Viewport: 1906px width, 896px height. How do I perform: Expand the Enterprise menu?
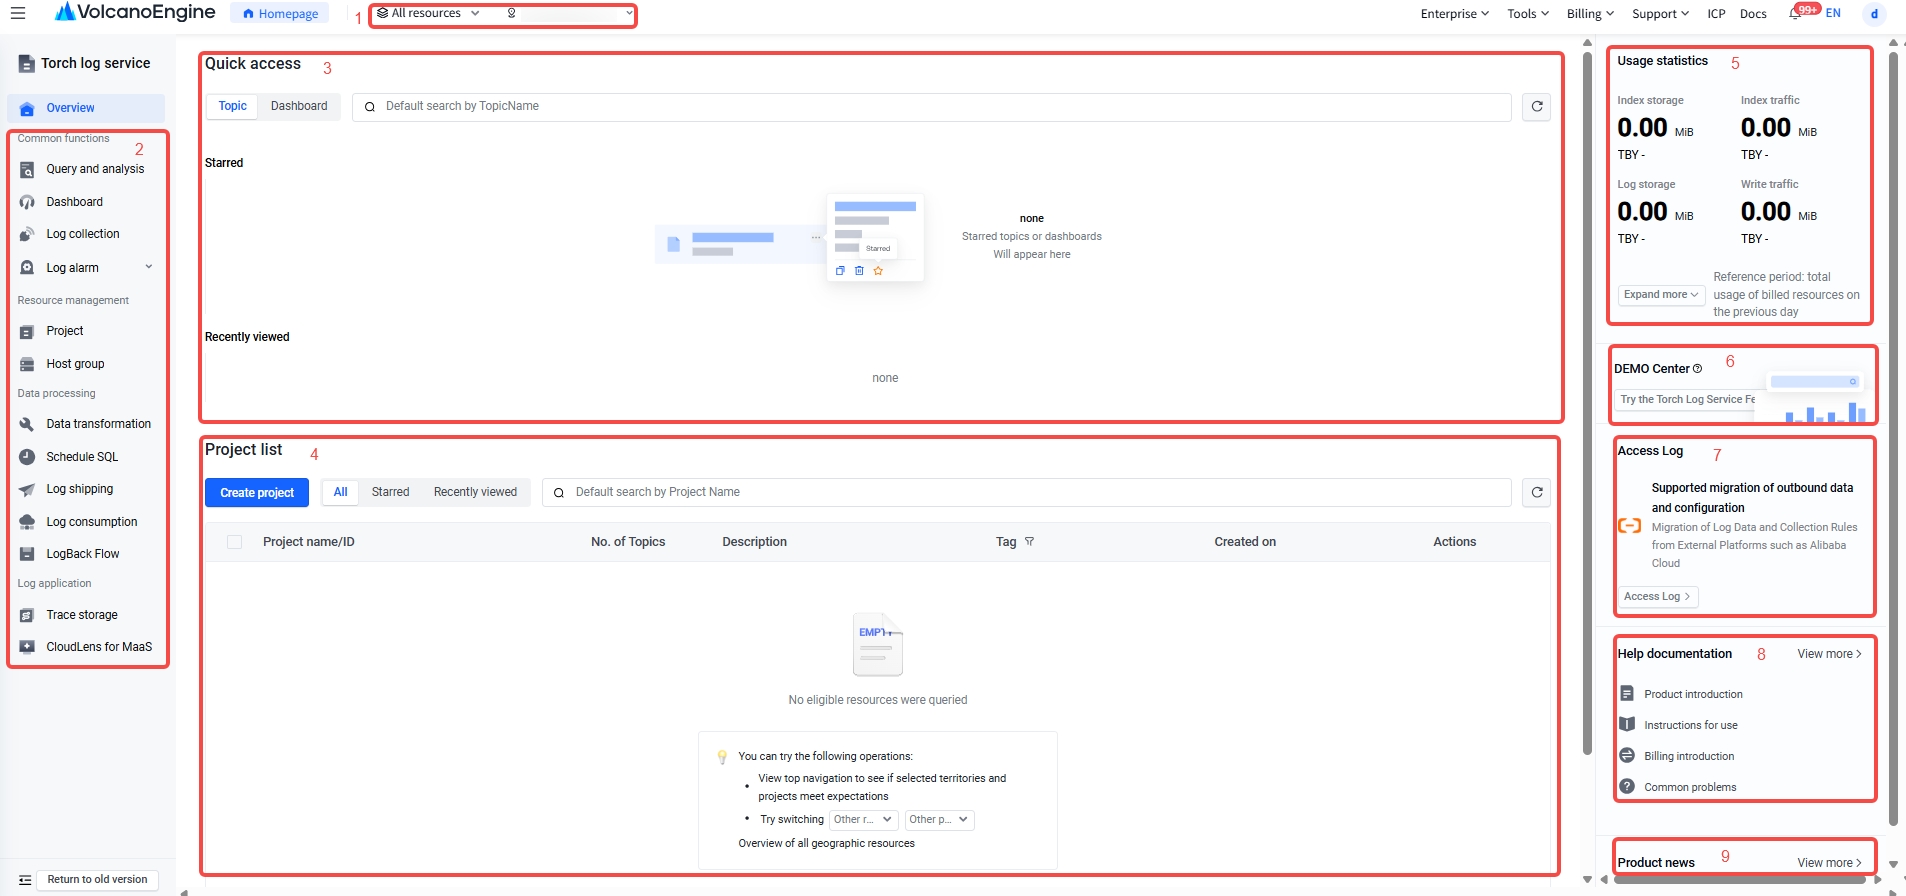[1455, 14]
